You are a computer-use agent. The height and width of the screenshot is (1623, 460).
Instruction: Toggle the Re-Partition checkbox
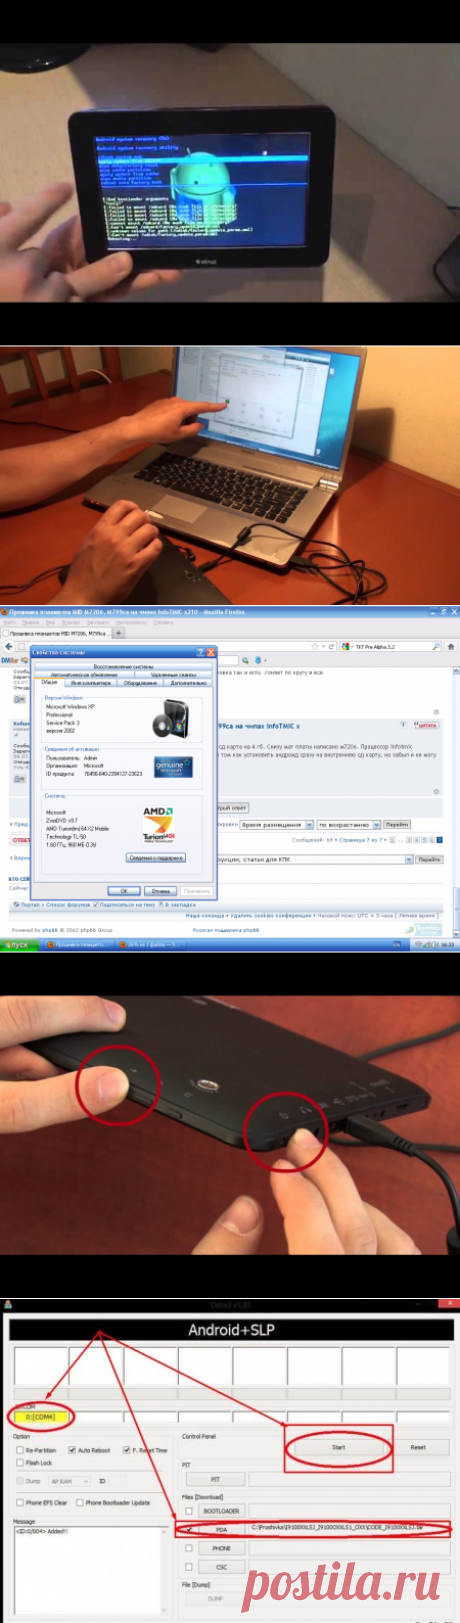tap(20, 1450)
